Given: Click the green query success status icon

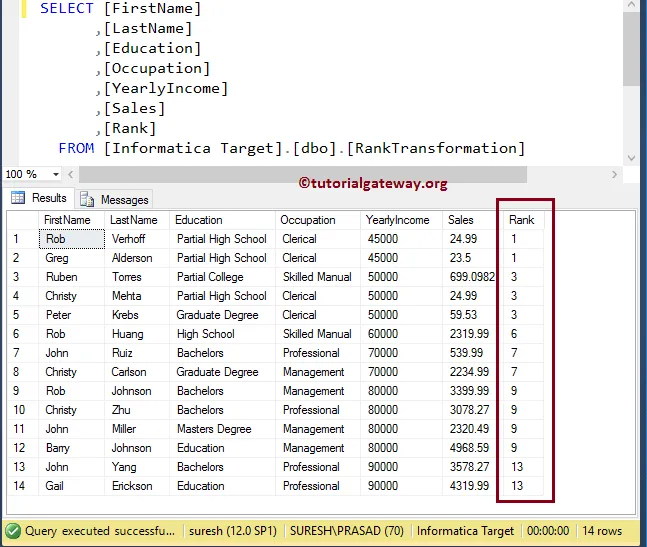Looking at the screenshot, I should point(13,531).
